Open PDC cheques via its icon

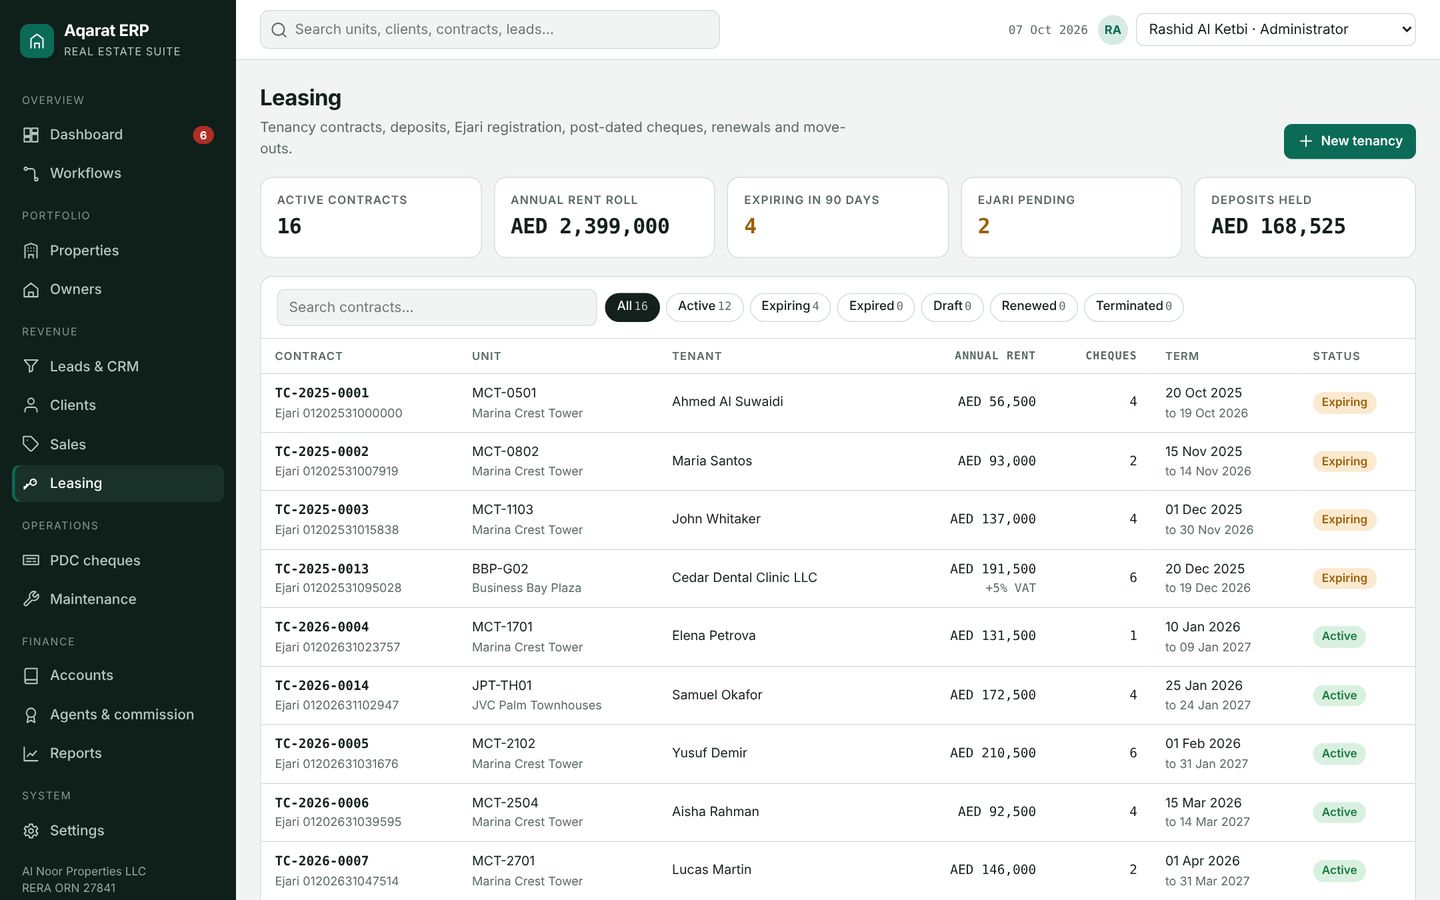[x=31, y=561]
